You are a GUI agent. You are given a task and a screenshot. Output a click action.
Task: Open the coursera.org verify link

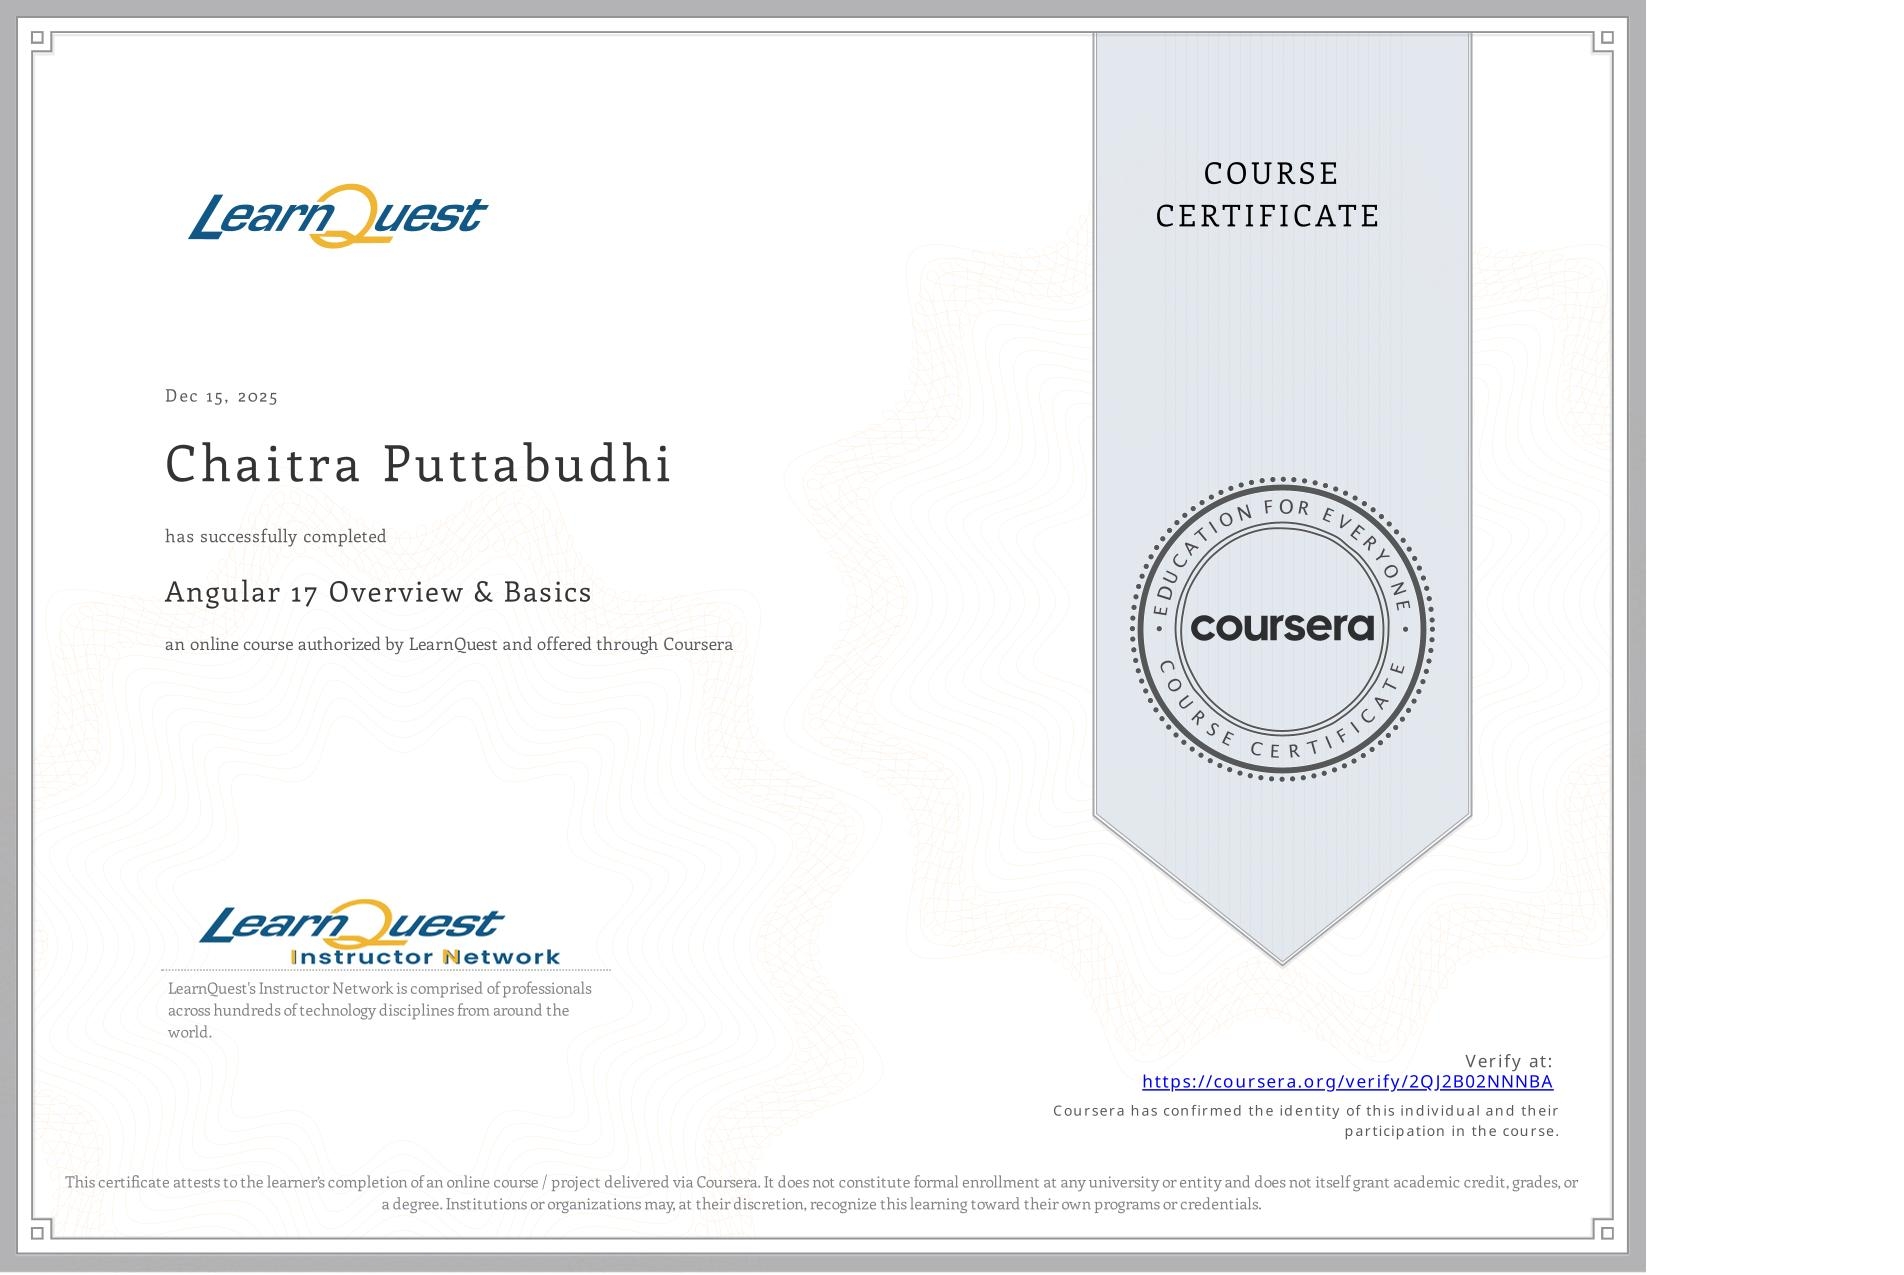click(1347, 1081)
